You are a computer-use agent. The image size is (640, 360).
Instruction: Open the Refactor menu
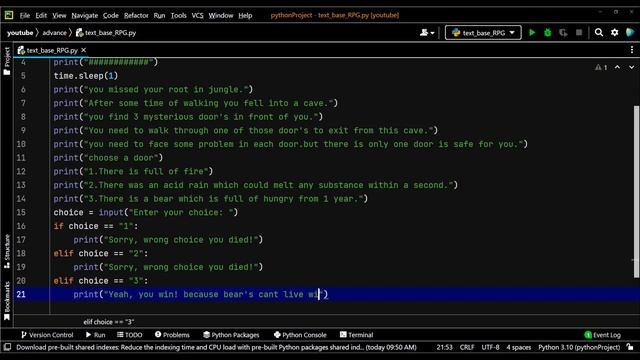pos(136,16)
